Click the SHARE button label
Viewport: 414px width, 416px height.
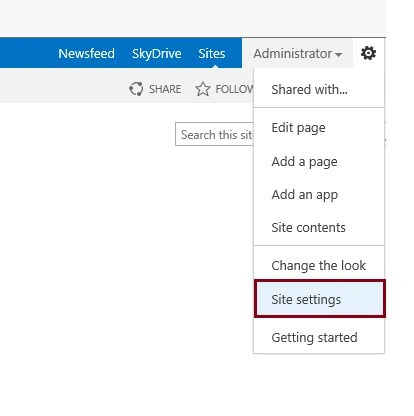tap(165, 89)
